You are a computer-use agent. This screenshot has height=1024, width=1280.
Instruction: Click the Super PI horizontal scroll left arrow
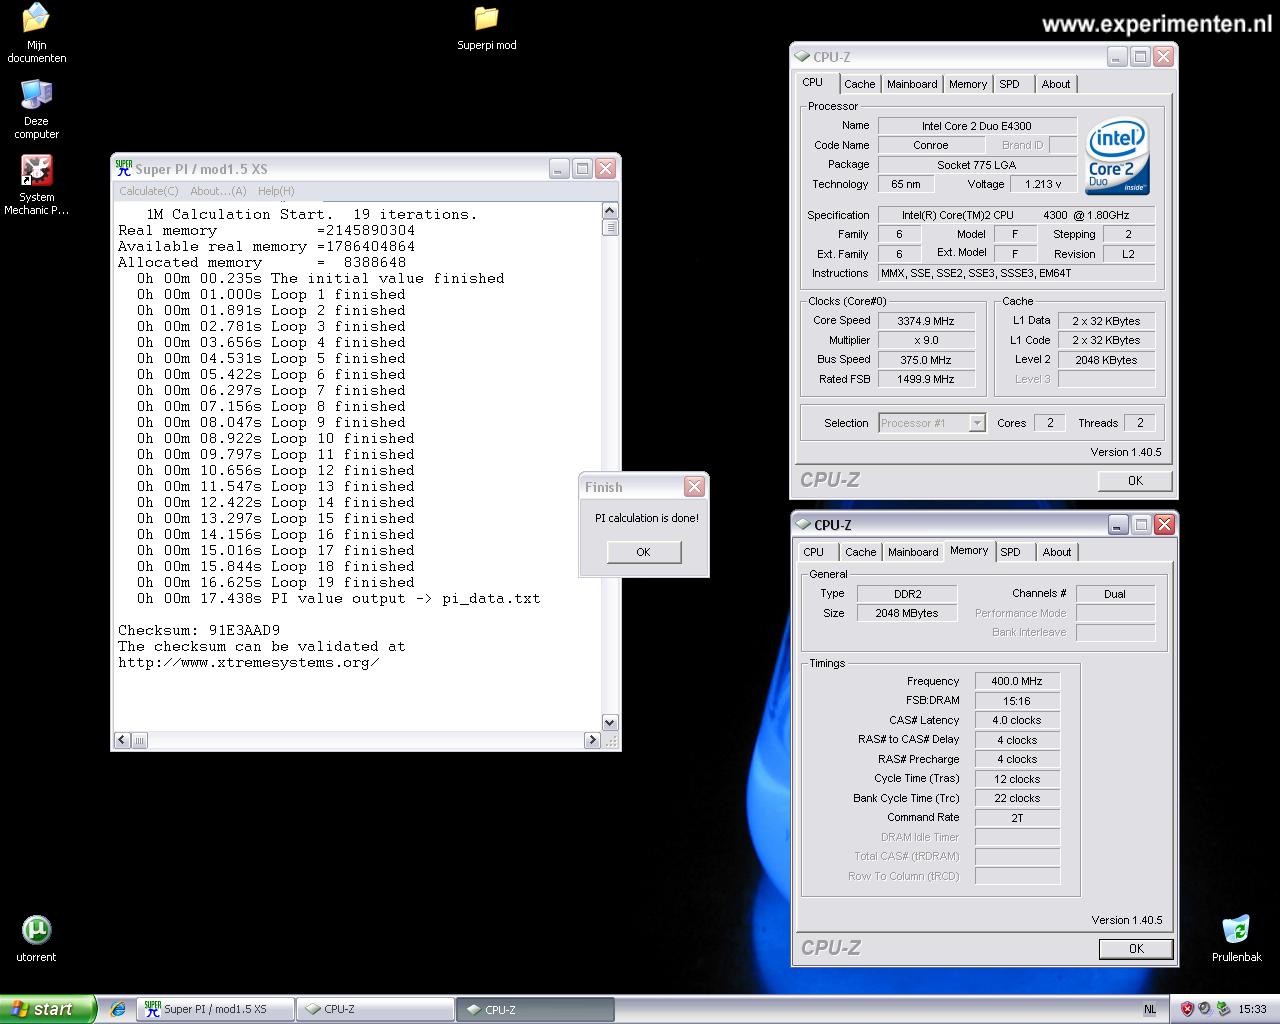point(122,740)
